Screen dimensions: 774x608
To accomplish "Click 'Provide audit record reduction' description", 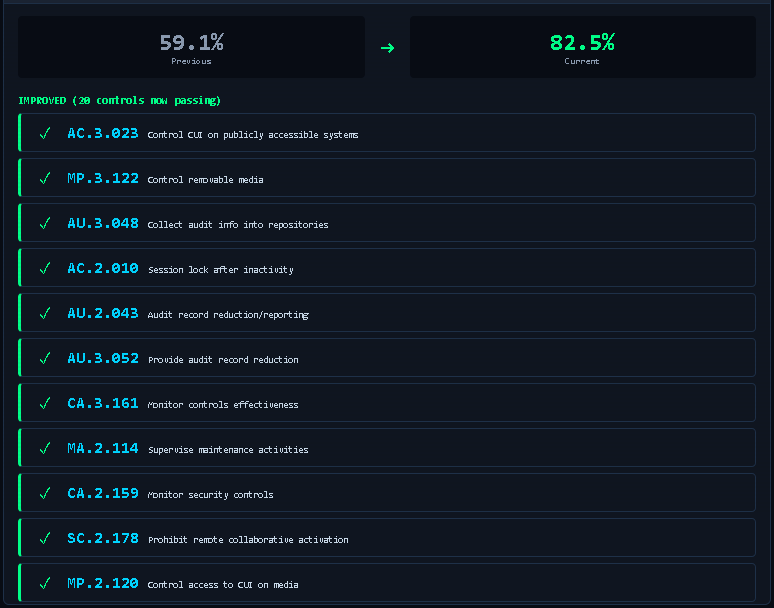I will pyautogui.click(x=223, y=360).
